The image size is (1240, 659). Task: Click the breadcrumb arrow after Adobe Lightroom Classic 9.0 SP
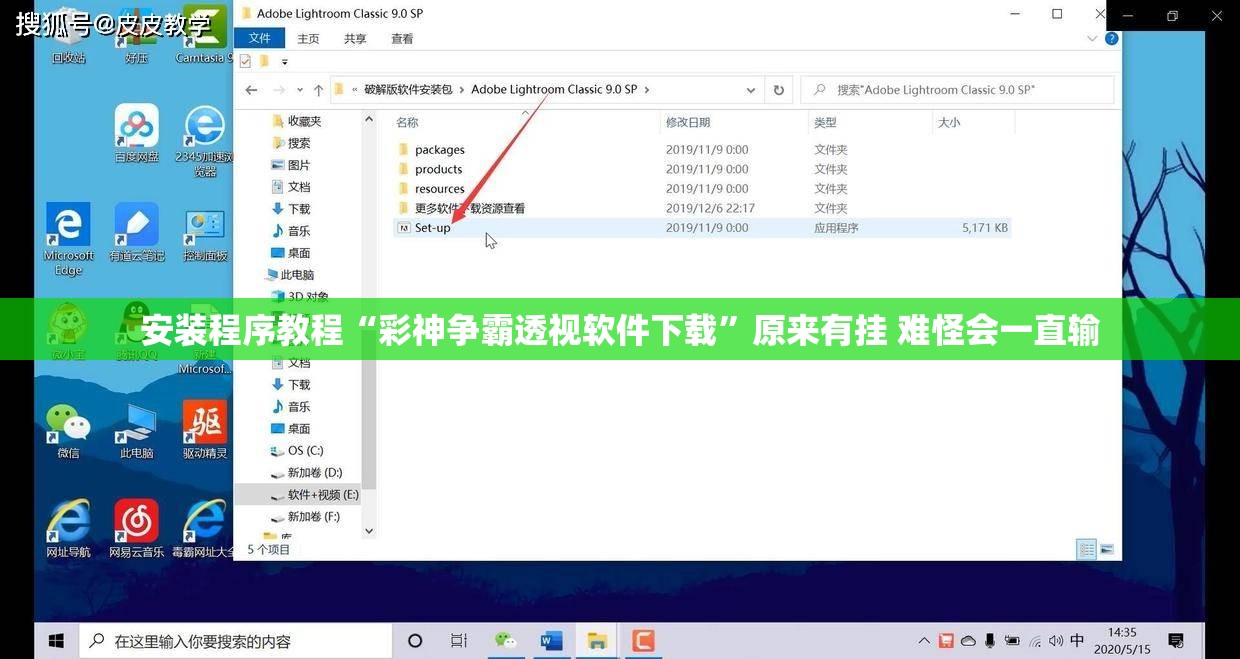[647, 90]
